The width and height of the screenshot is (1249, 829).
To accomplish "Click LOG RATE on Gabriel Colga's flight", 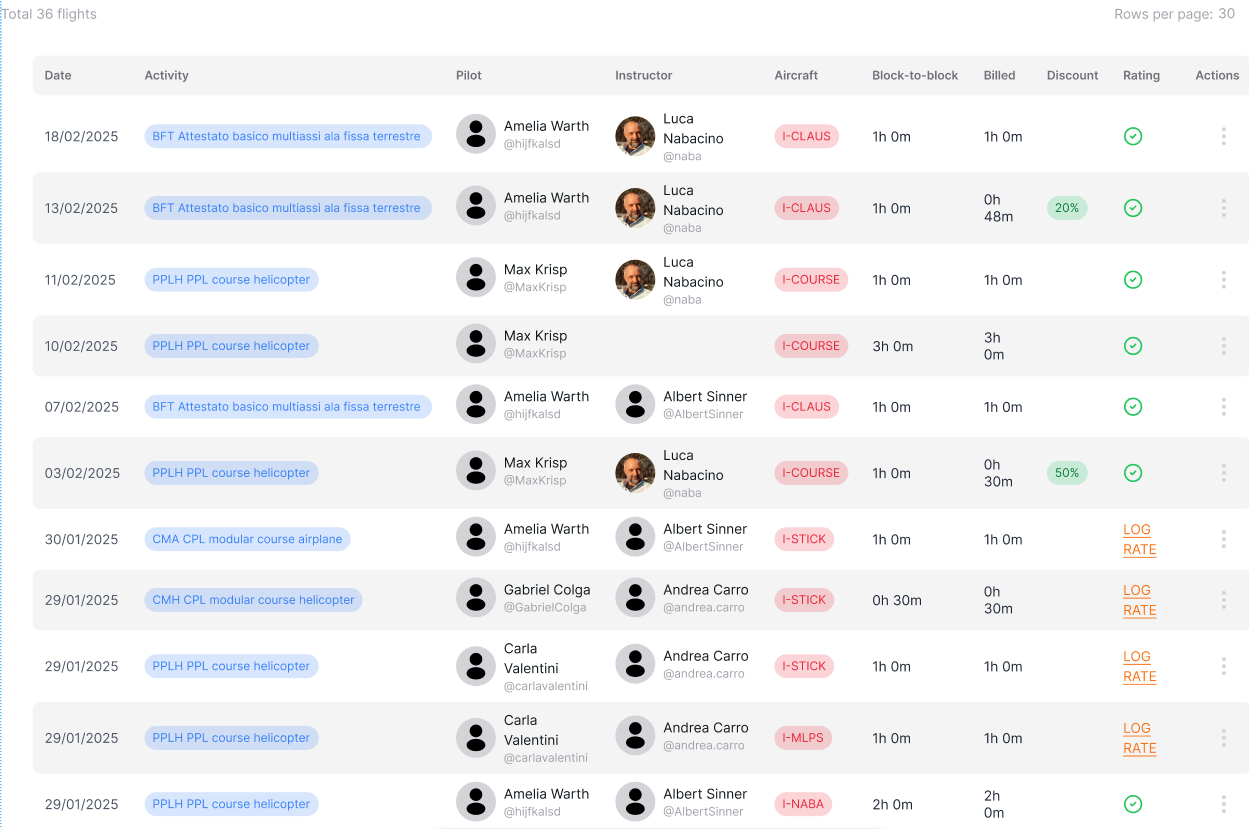I will (1139, 600).
